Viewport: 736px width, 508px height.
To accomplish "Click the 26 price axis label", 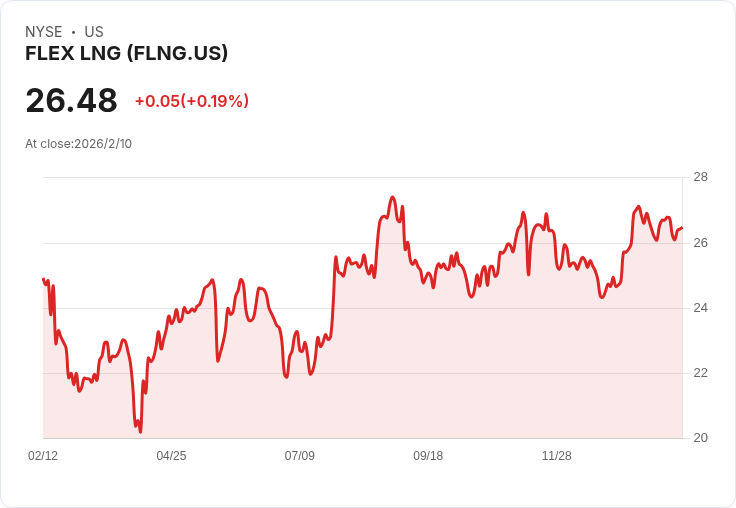I will coord(700,243).
